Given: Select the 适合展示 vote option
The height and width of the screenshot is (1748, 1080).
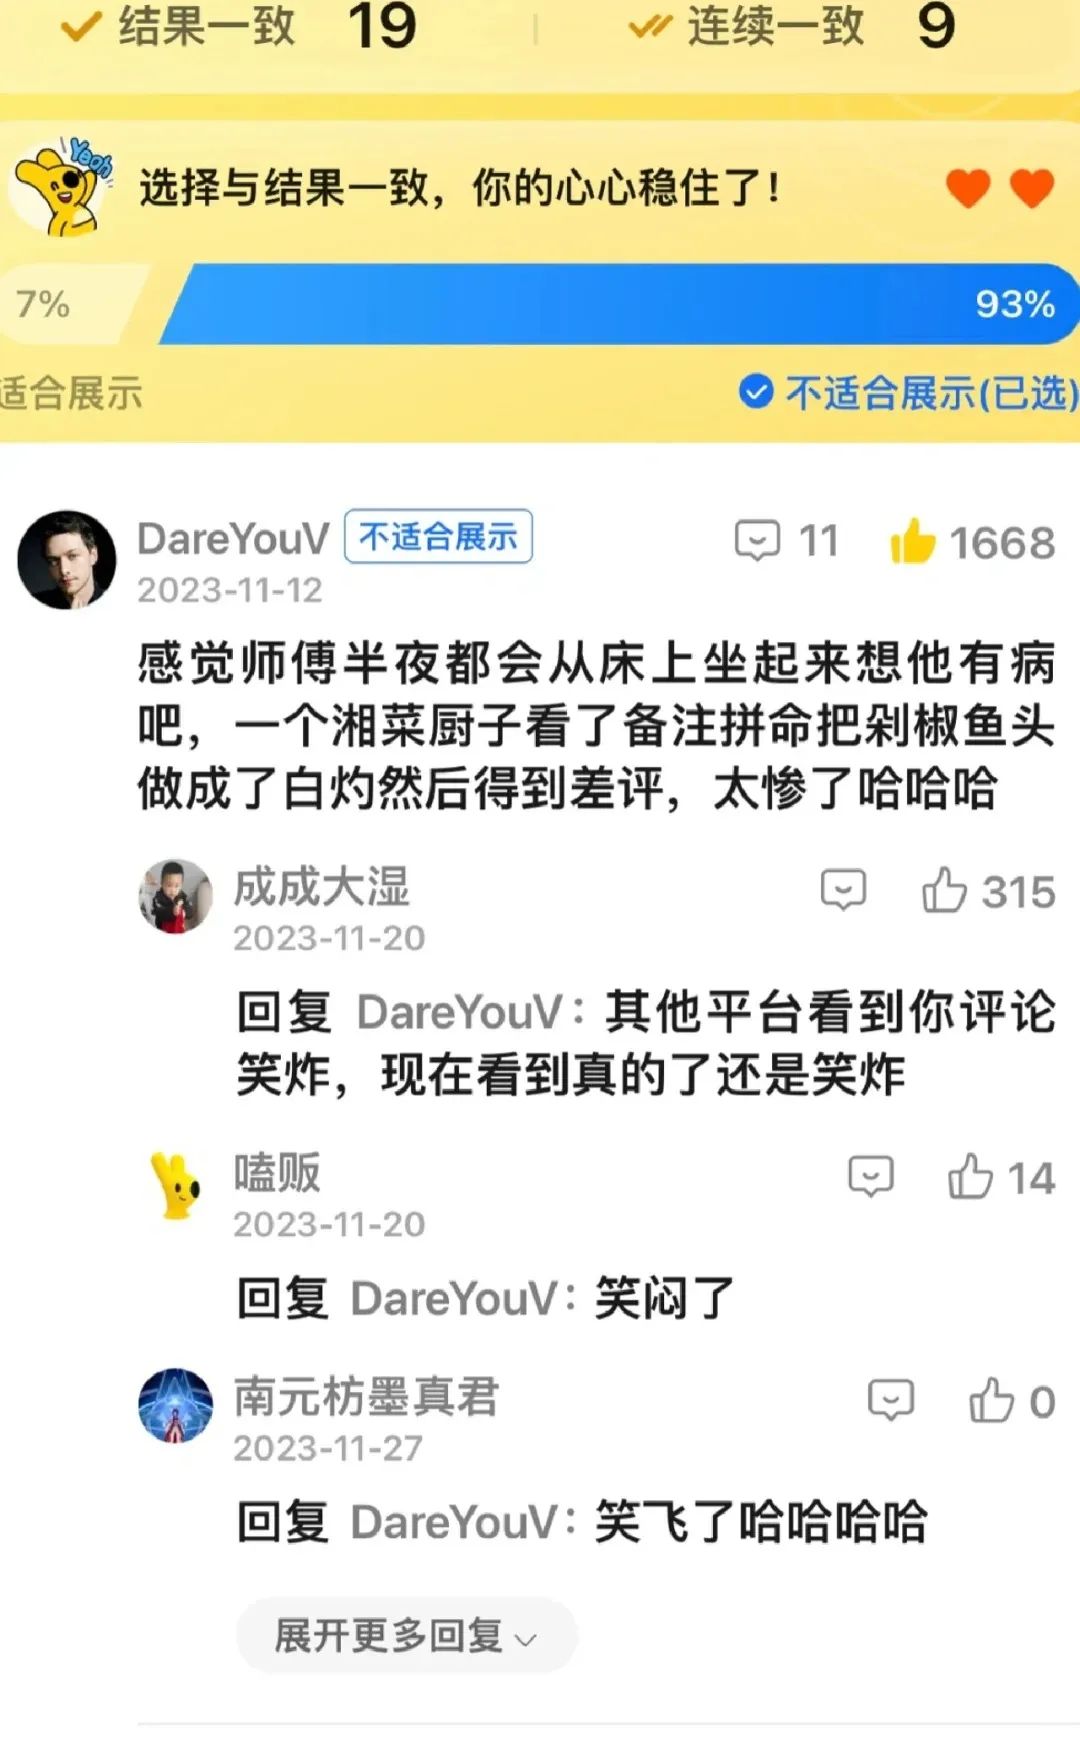Looking at the screenshot, I should pyautogui.click(x=71, y=393).
